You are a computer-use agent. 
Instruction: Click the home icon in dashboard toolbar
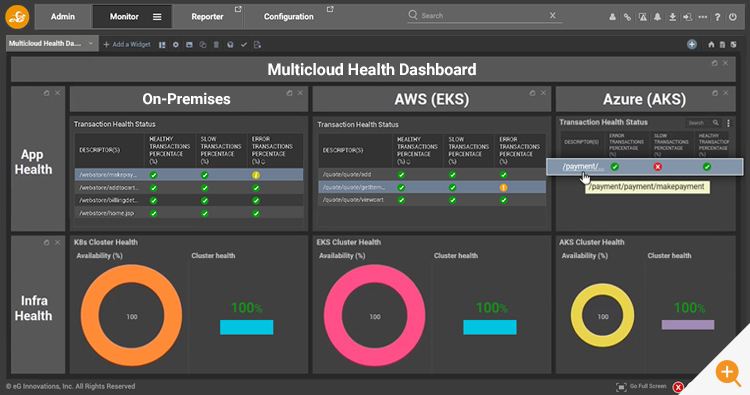pyautogui.click(x=711, y=44)
